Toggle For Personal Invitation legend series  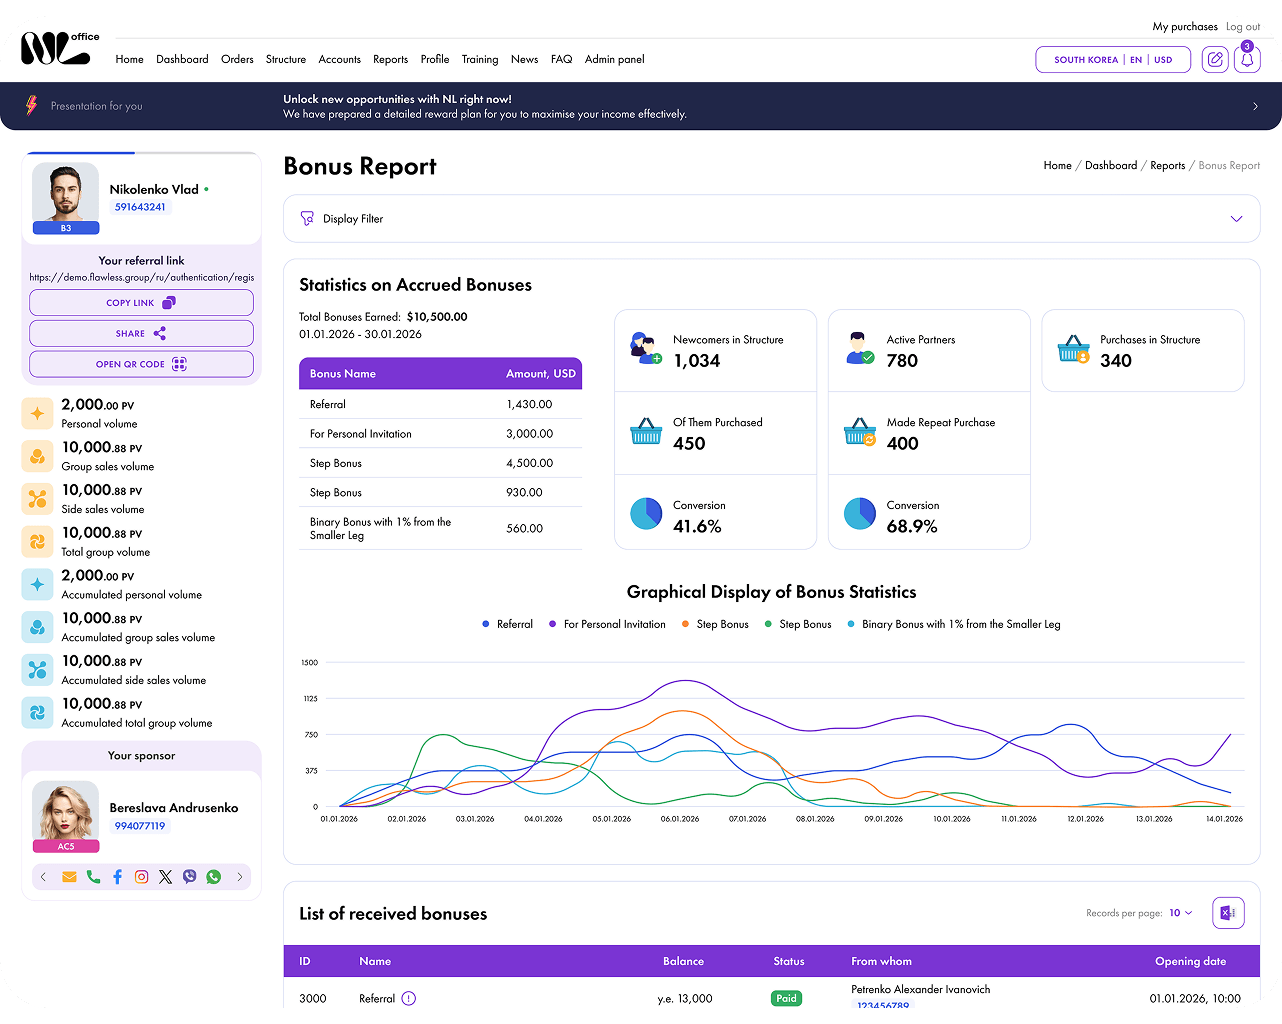click(607, 624)
